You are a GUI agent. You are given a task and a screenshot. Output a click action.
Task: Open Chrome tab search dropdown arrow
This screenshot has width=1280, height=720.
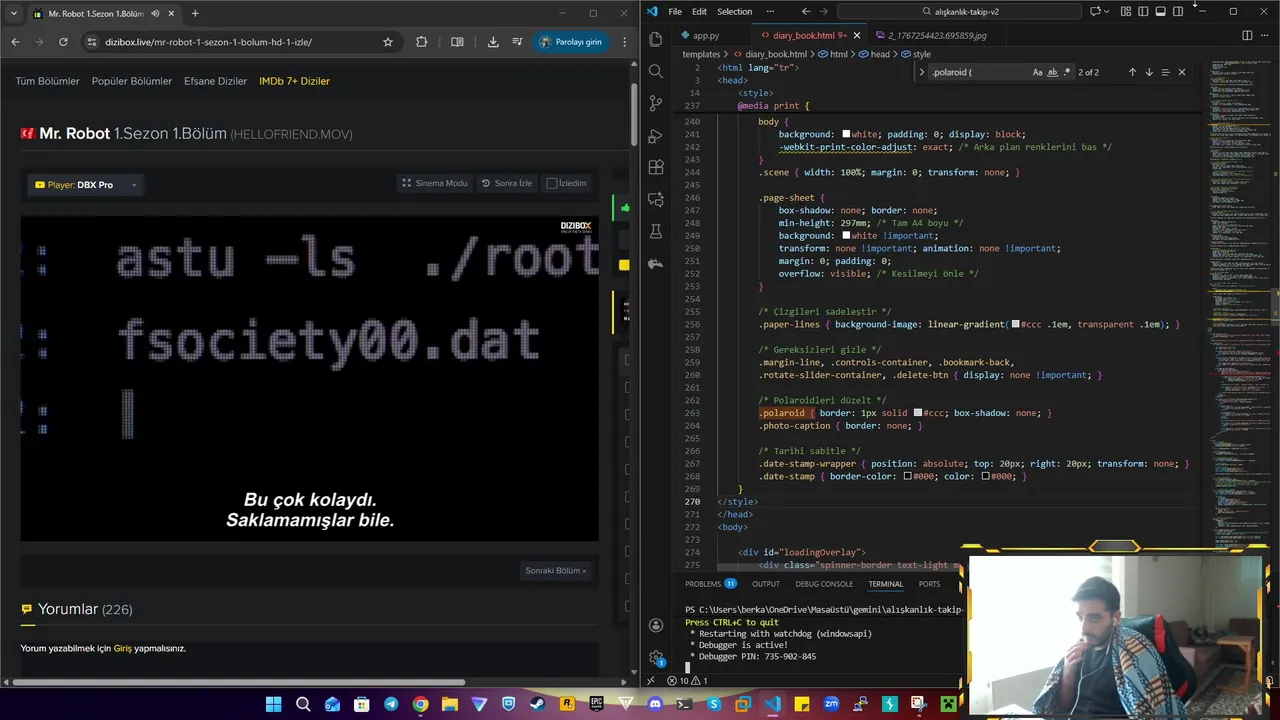pos(15,13)
